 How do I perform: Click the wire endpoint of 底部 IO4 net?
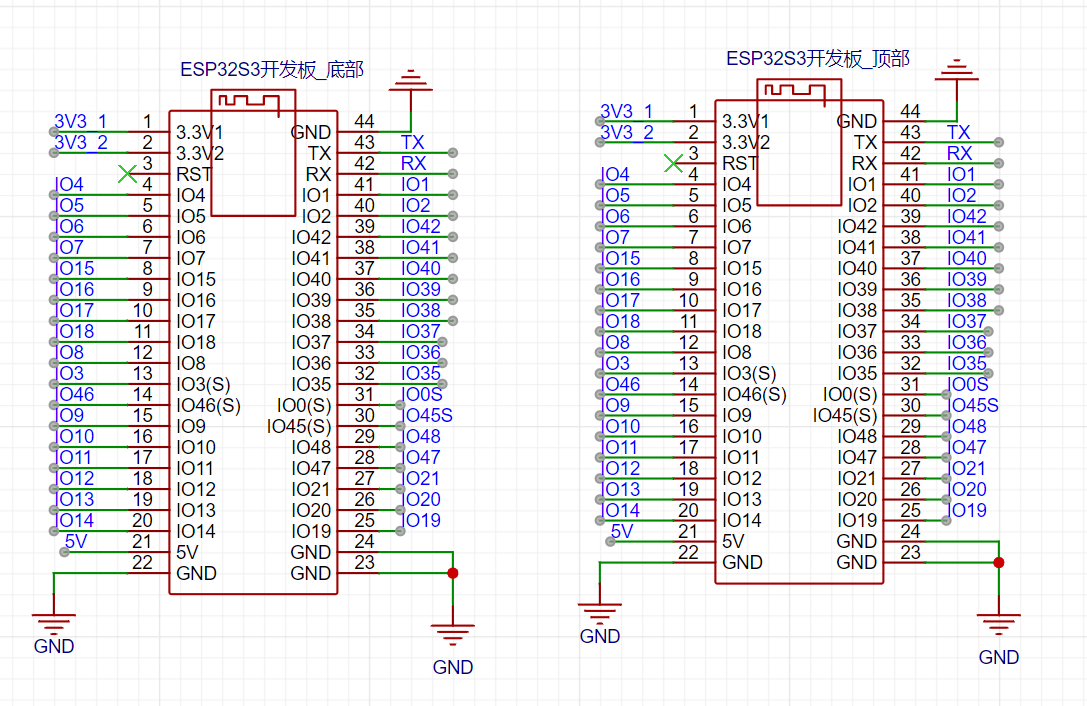tap(53, 195)
